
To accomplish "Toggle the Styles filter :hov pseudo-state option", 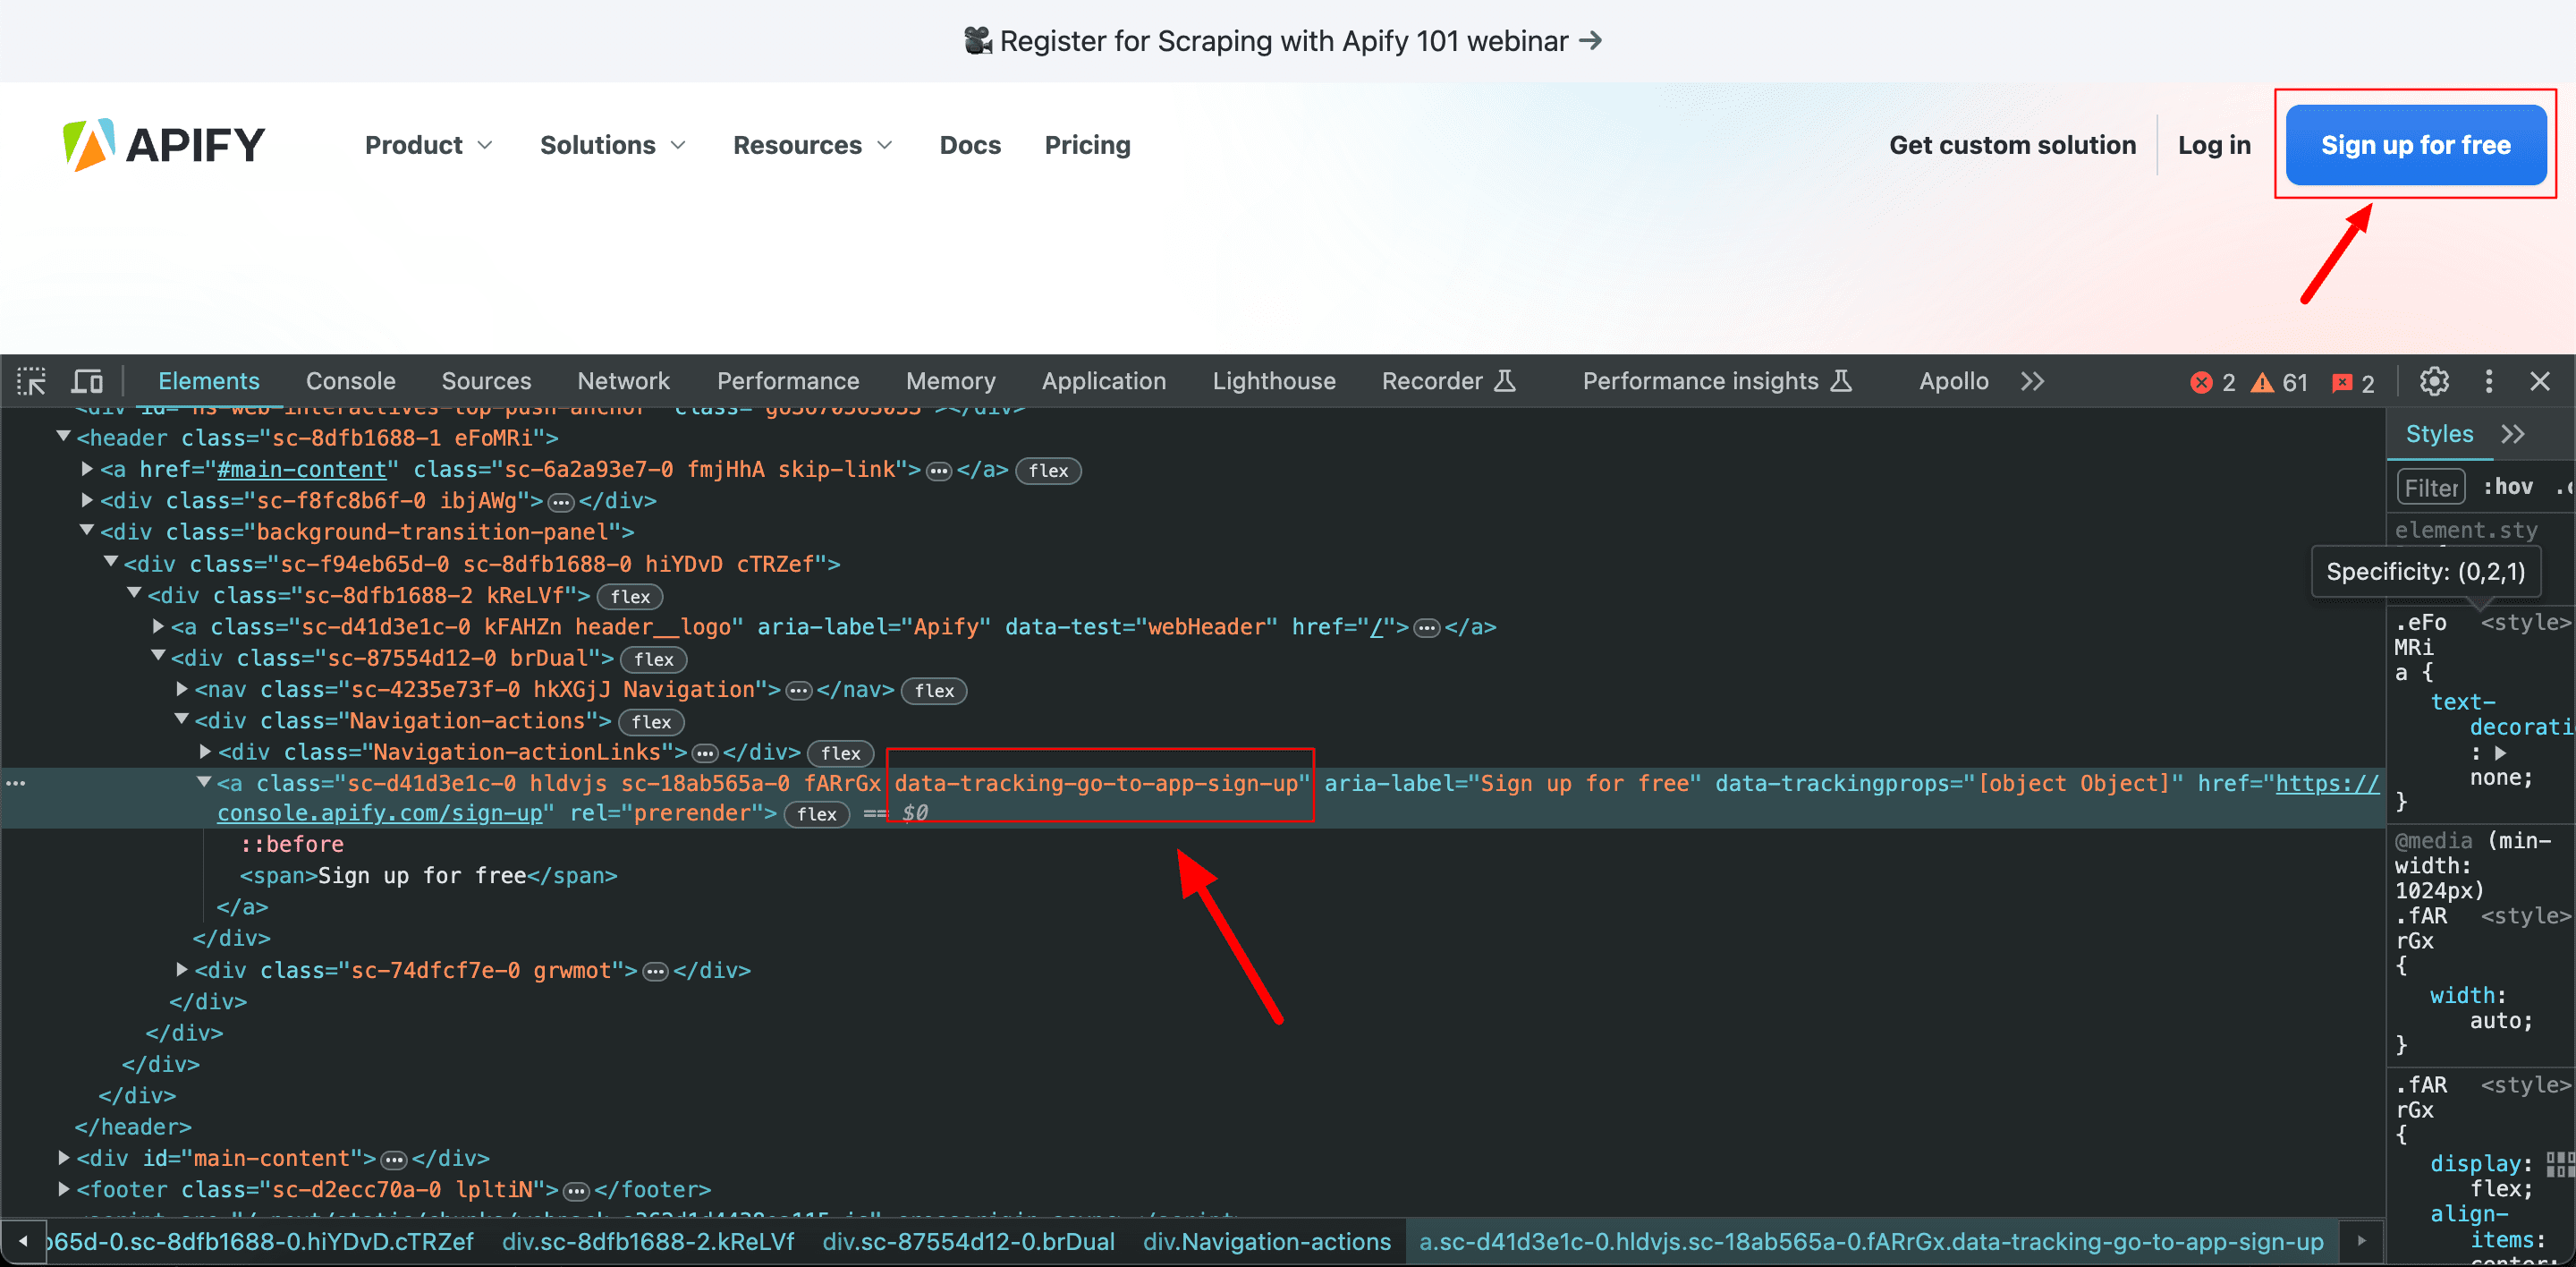I will tap(2508, 487).
